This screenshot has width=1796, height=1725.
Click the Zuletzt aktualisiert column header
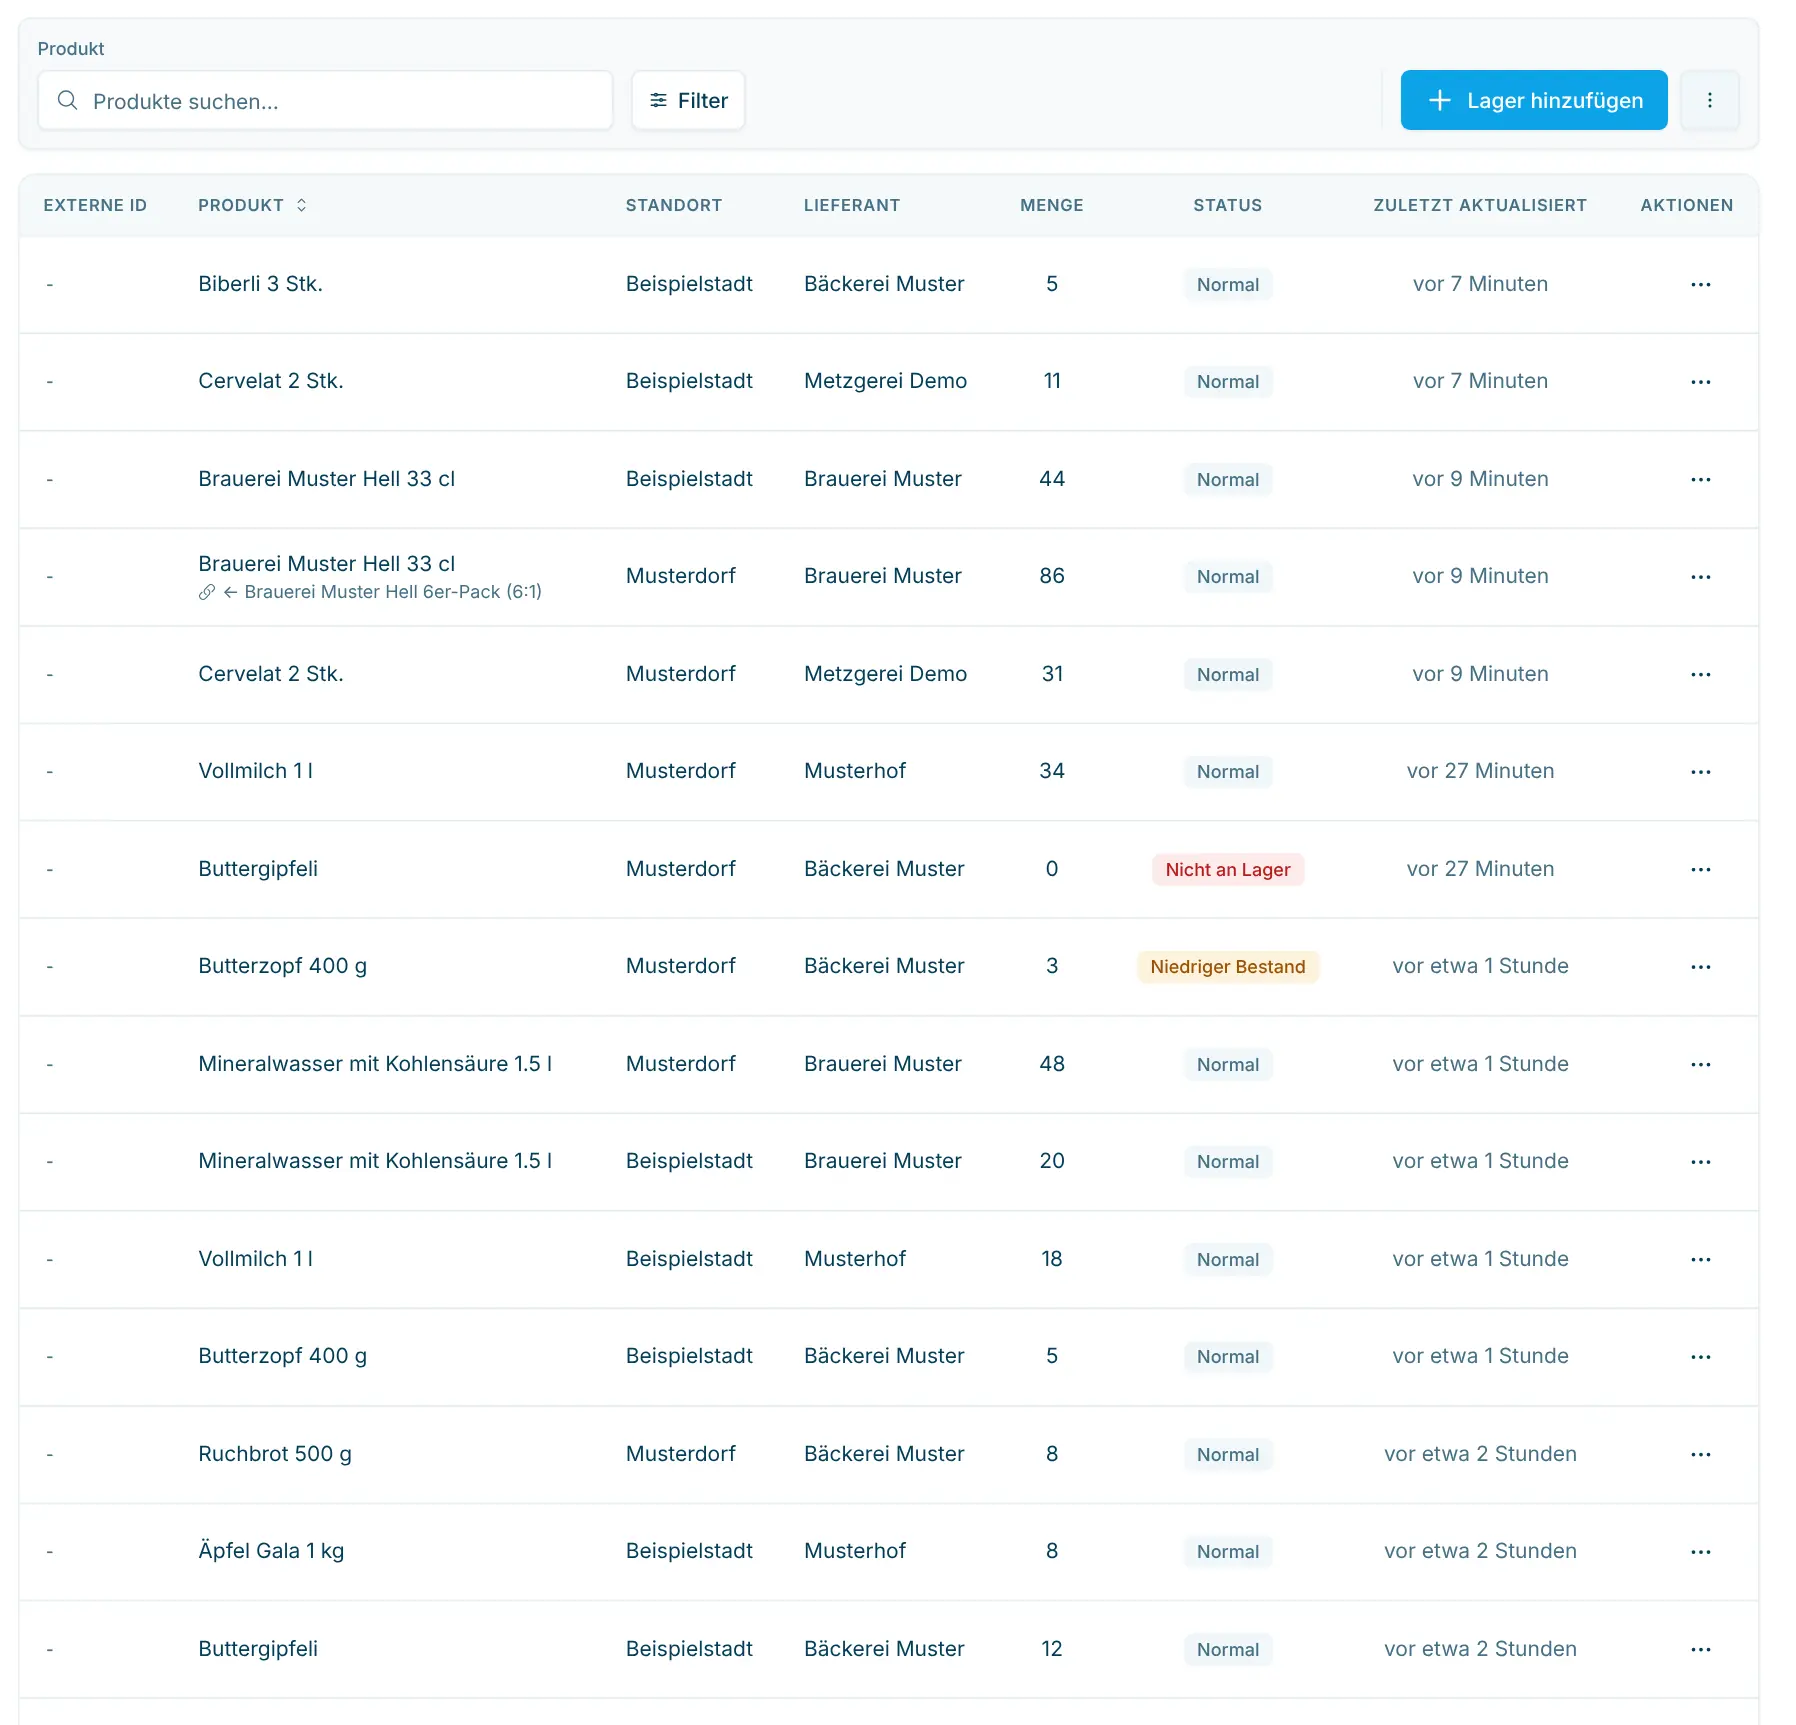click(x=1480, y=205)
